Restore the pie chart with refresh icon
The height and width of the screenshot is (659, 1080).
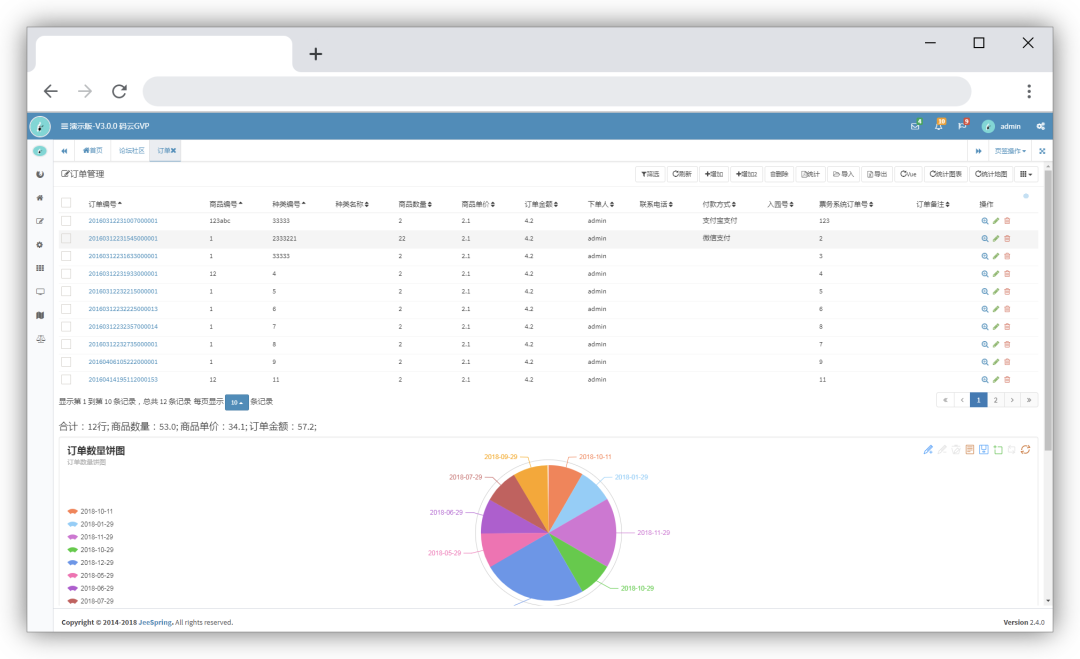pyautogui.click(x=1026, y=450)
